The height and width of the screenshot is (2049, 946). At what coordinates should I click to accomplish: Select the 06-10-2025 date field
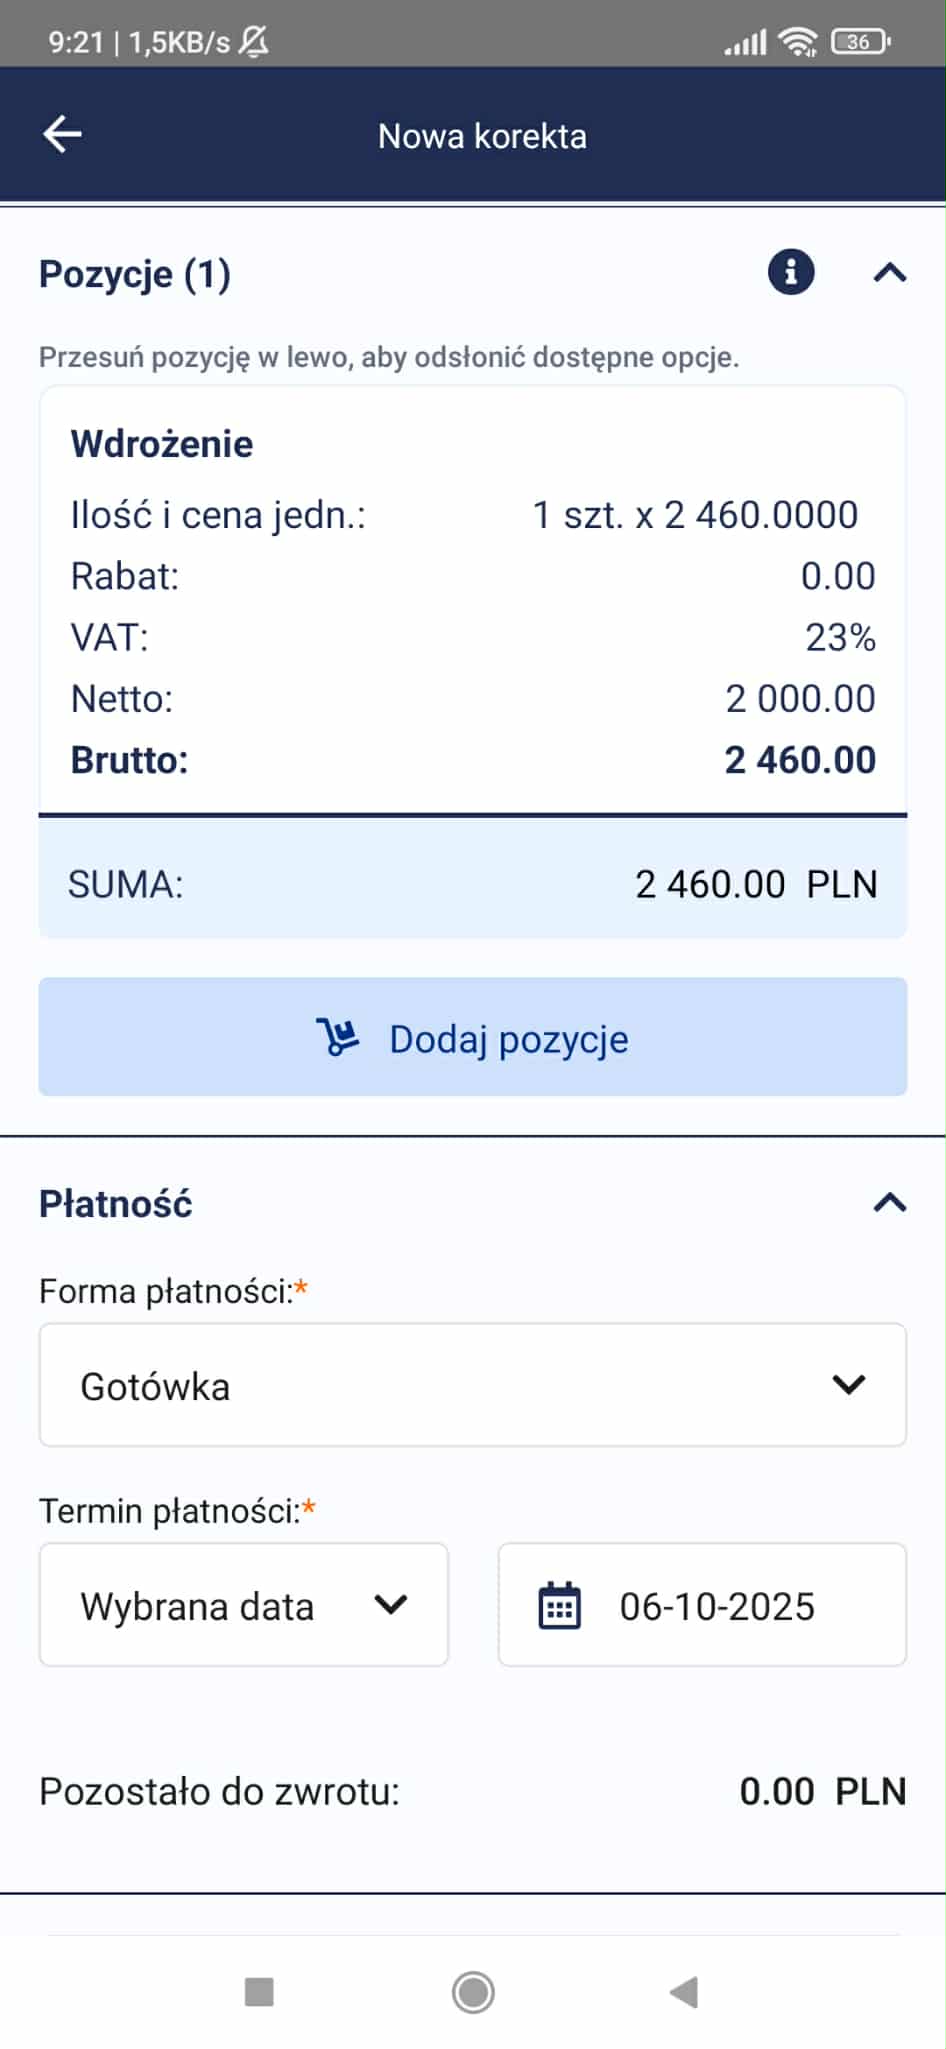point(703,1605)
